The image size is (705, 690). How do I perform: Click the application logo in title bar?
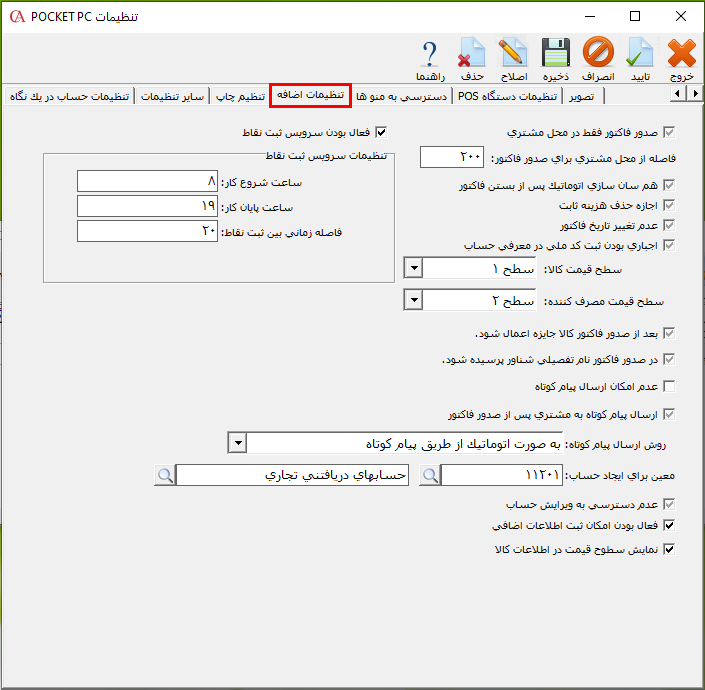[x=17, y=17]
